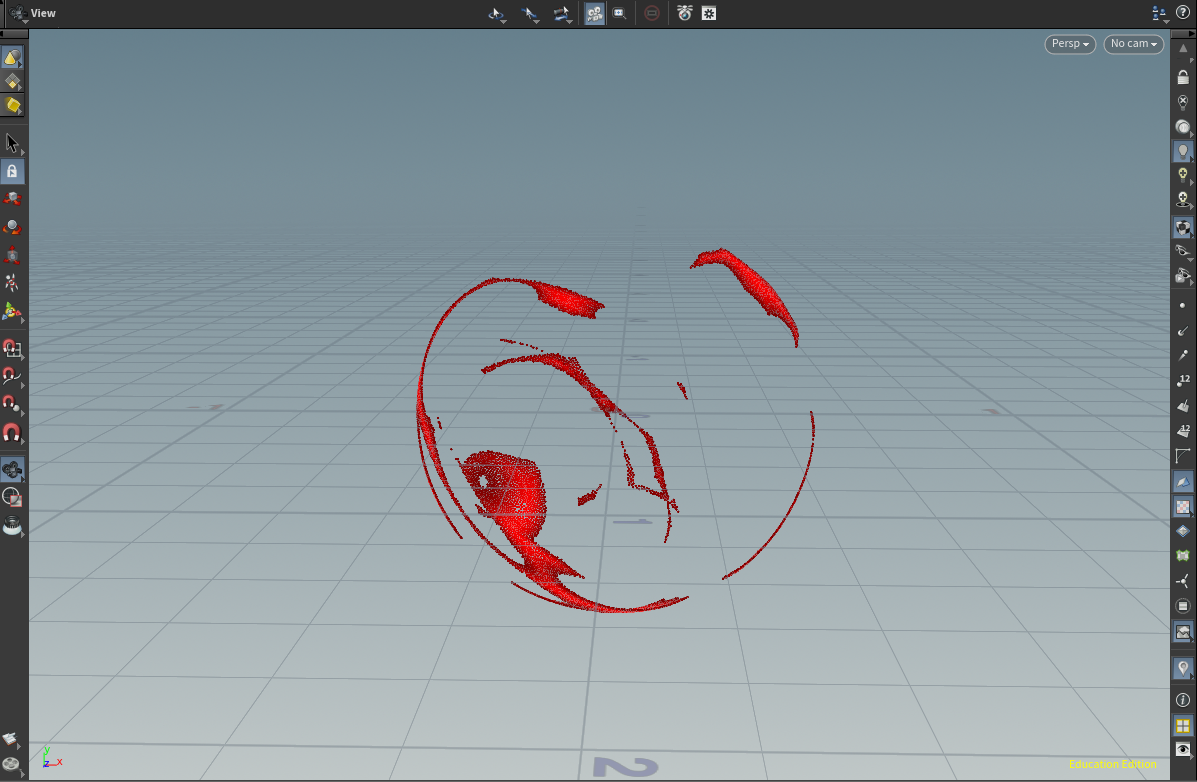Click the yellow four-pane layout icon

click(1183, 725)
